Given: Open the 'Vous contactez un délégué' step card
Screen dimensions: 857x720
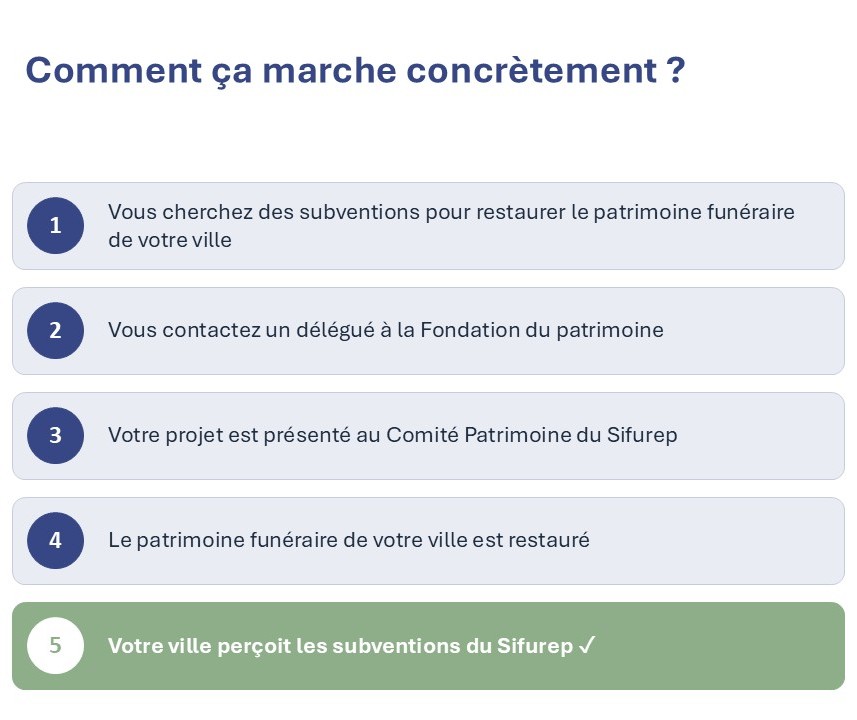Looking at the screenshot, I should pyautogui.click(x=428, y=331).
